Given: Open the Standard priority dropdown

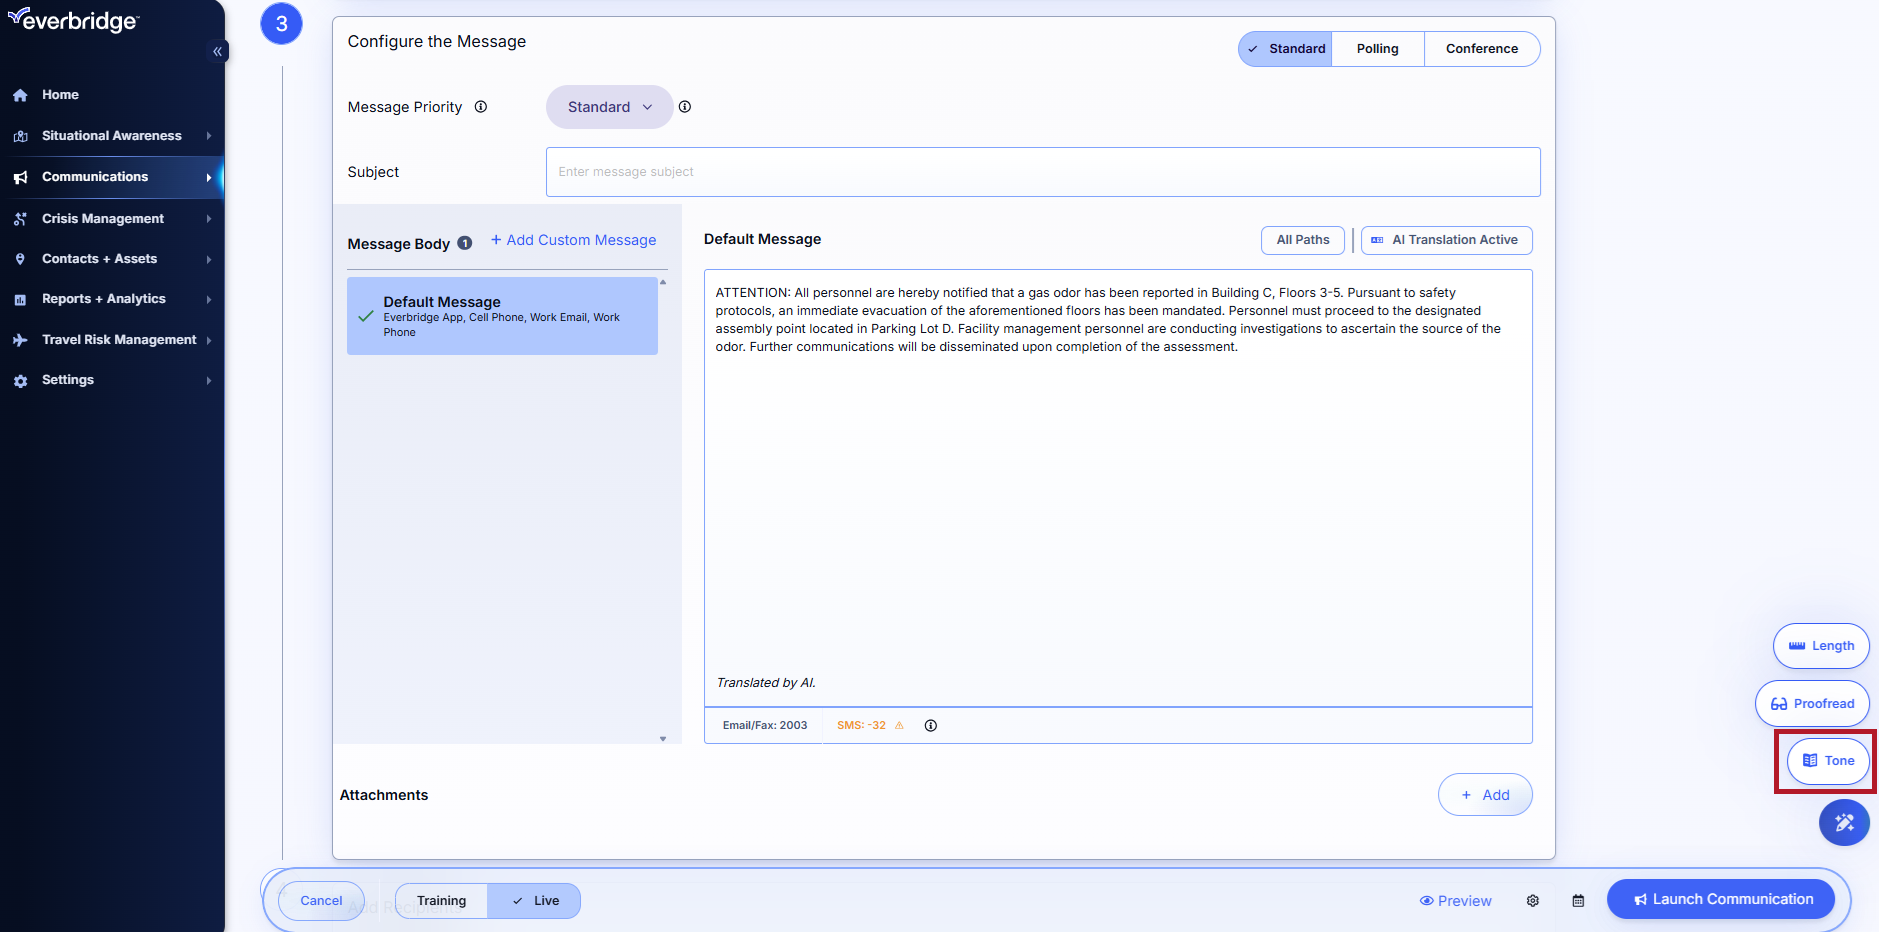Looking at the screenshot, I should tap(609, 107).
